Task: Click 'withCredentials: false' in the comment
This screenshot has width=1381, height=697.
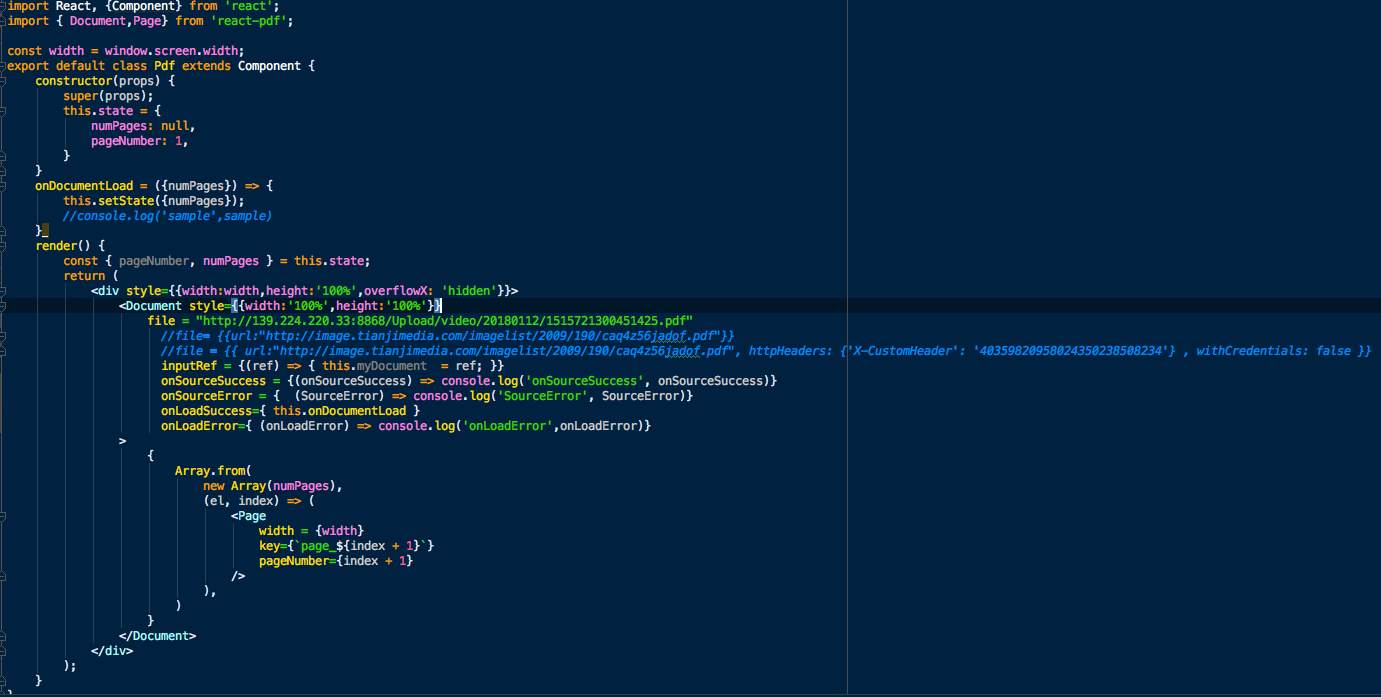Action: click(1273, 351)
